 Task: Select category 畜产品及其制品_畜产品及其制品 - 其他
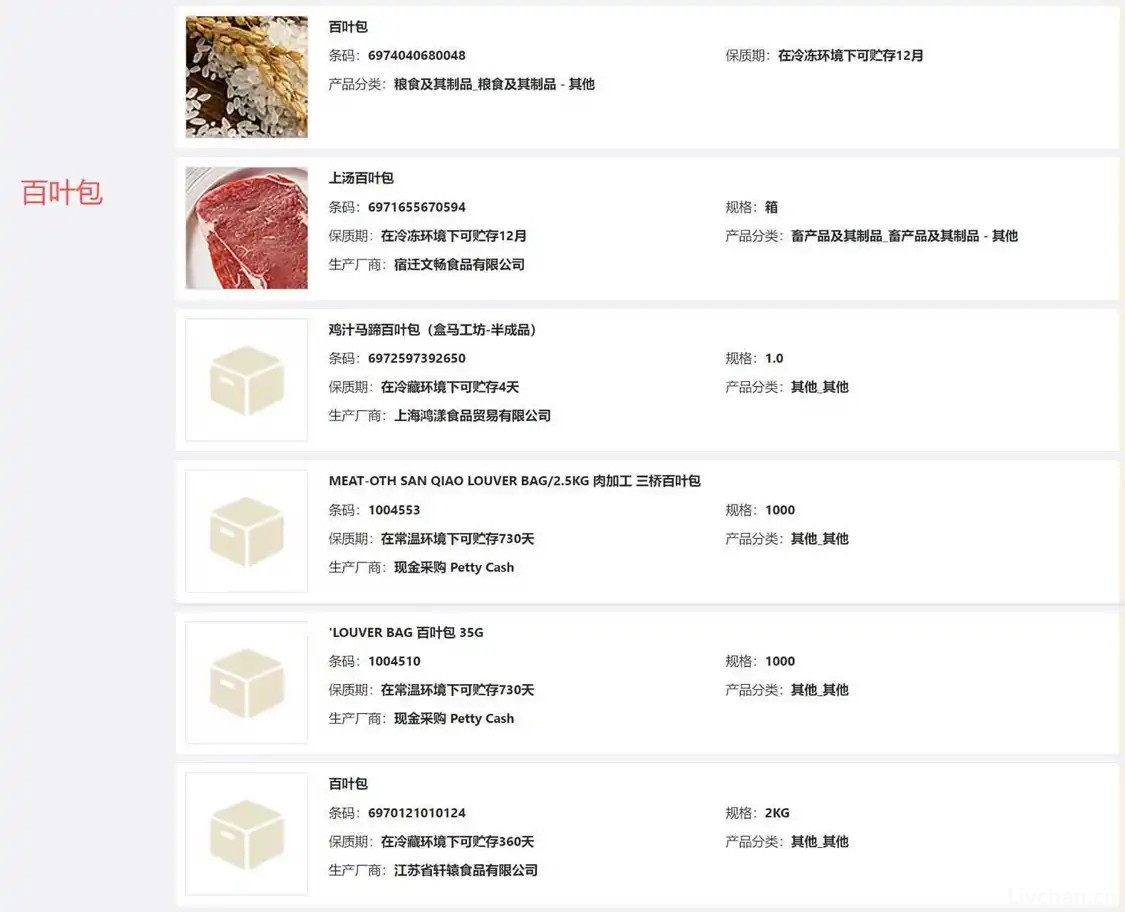tap(904, 236)
